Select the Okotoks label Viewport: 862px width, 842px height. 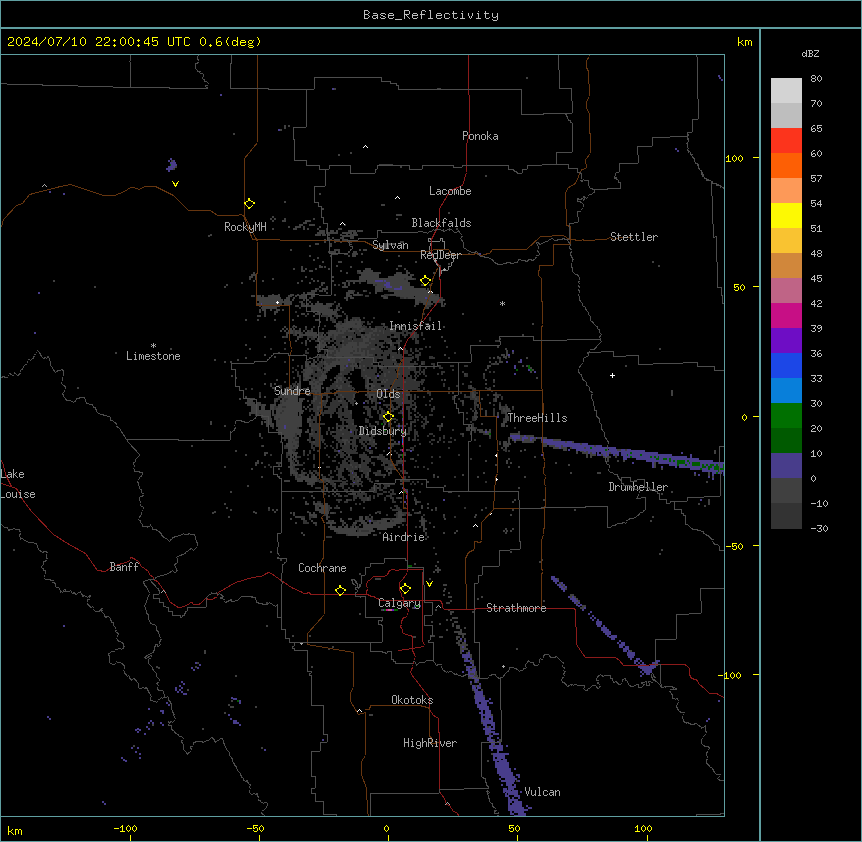[412, 700]
